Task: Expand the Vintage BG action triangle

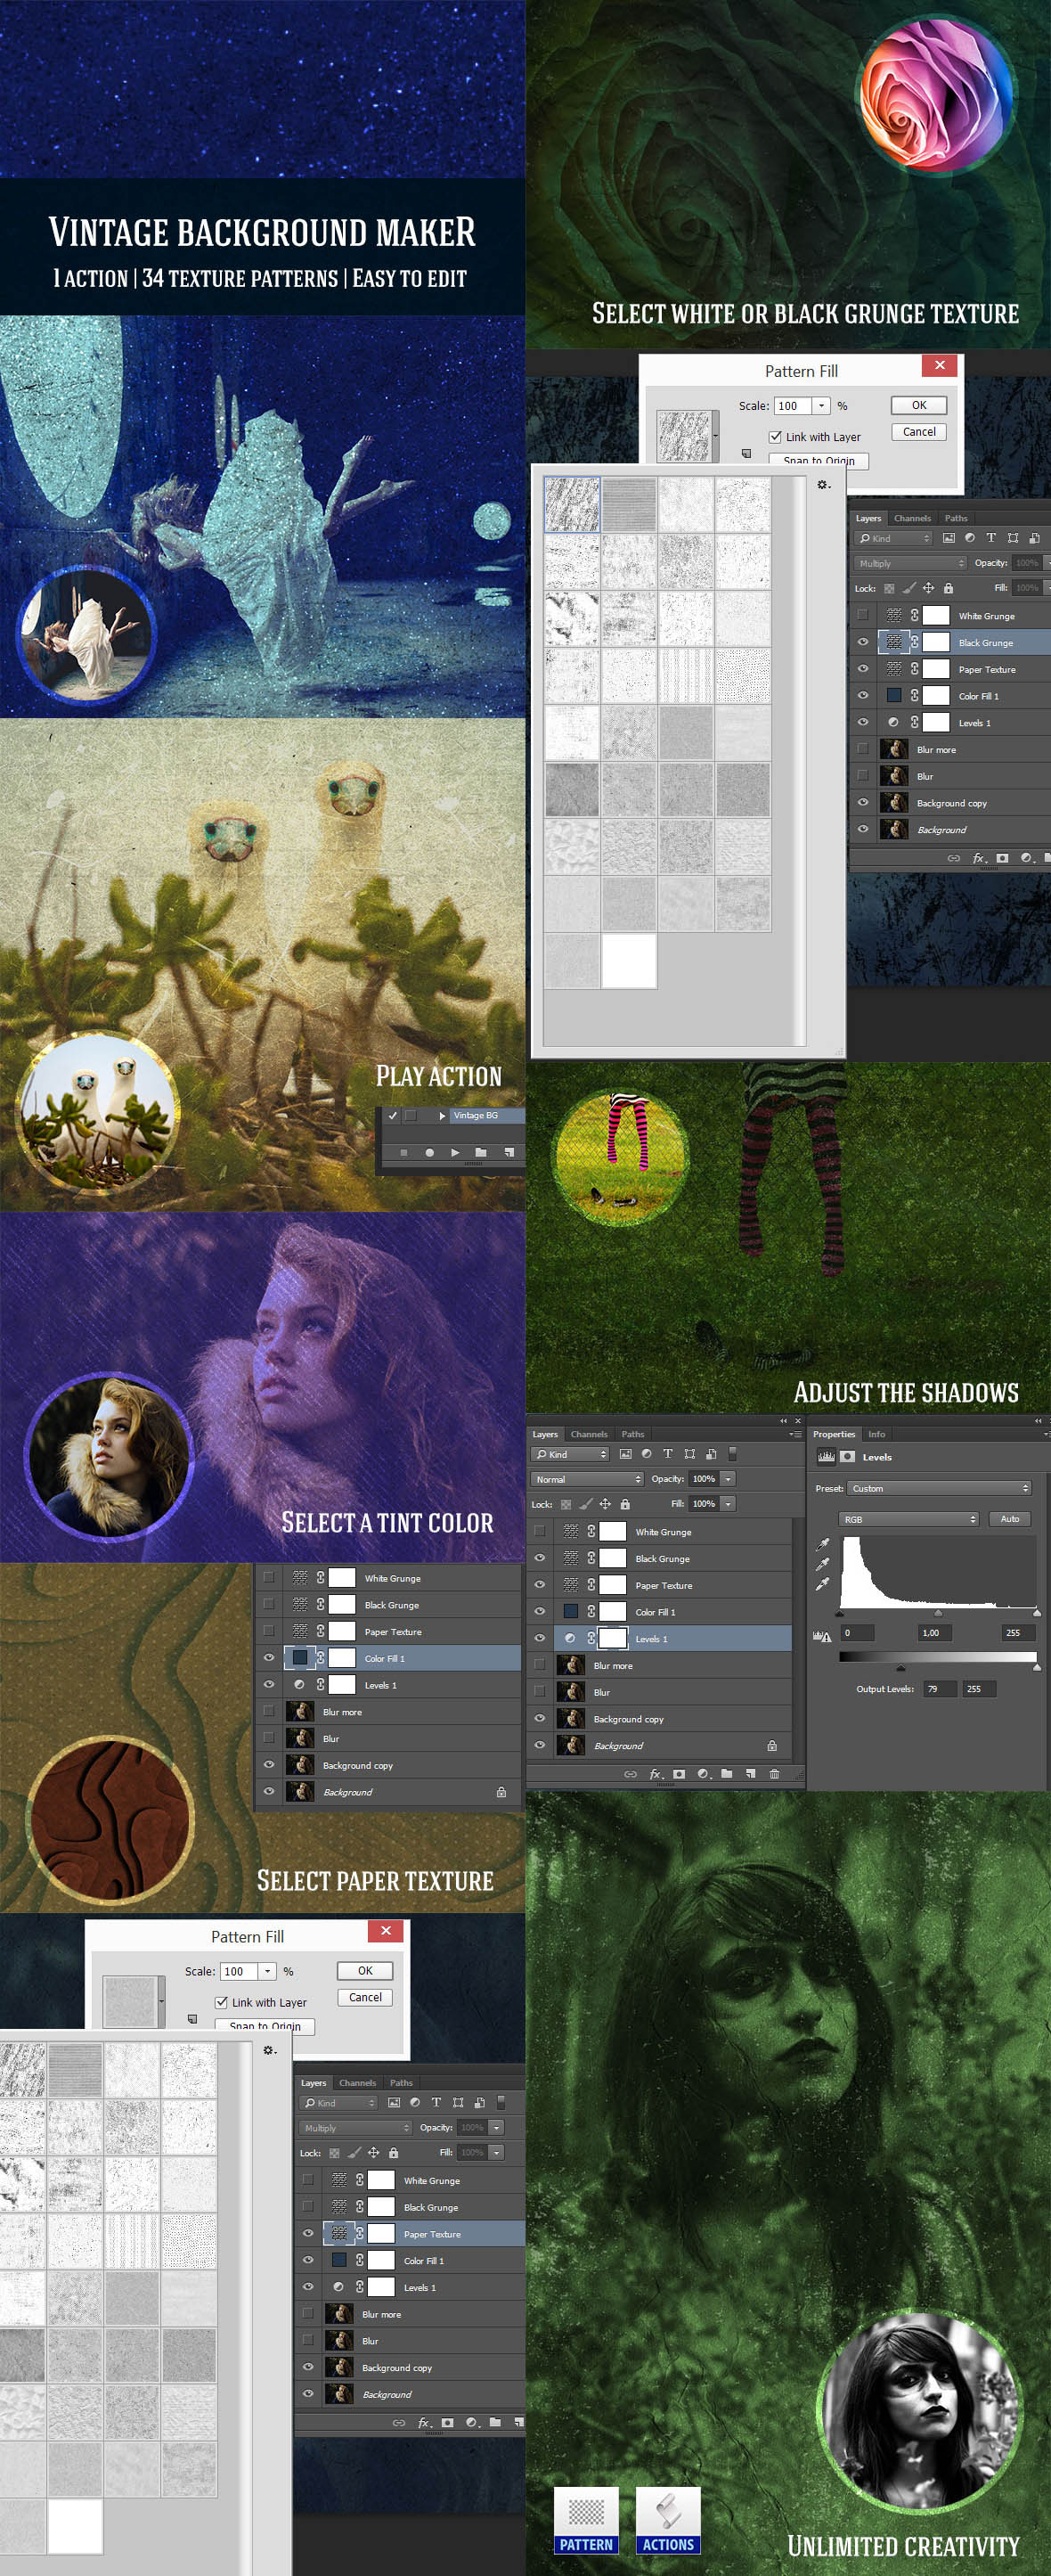Action: point(442,1115)
